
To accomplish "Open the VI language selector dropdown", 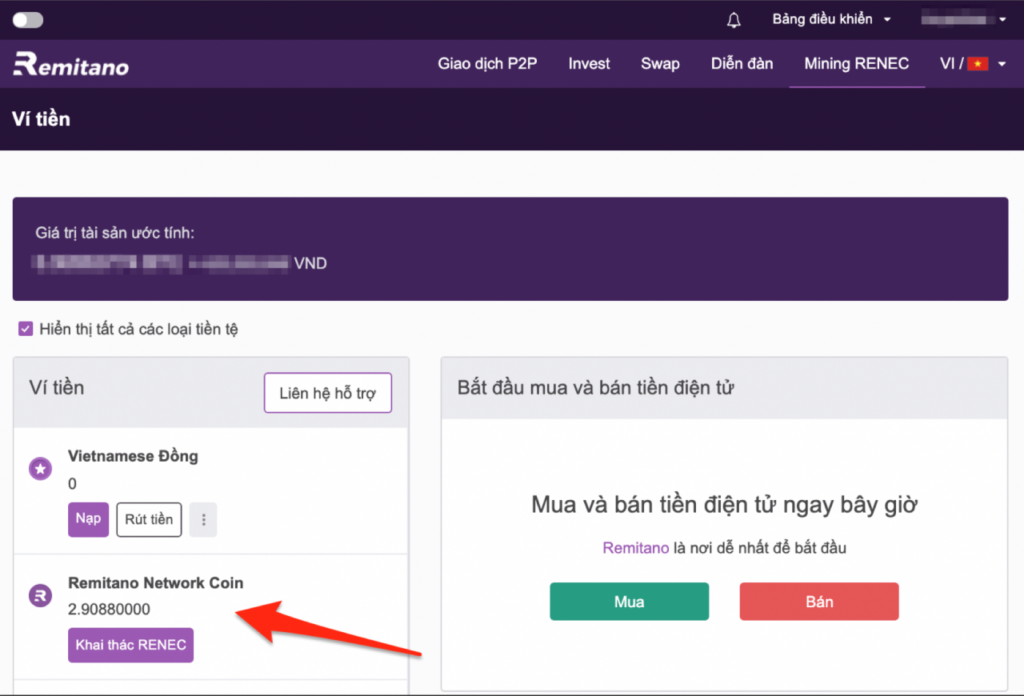I will point(972,64).
